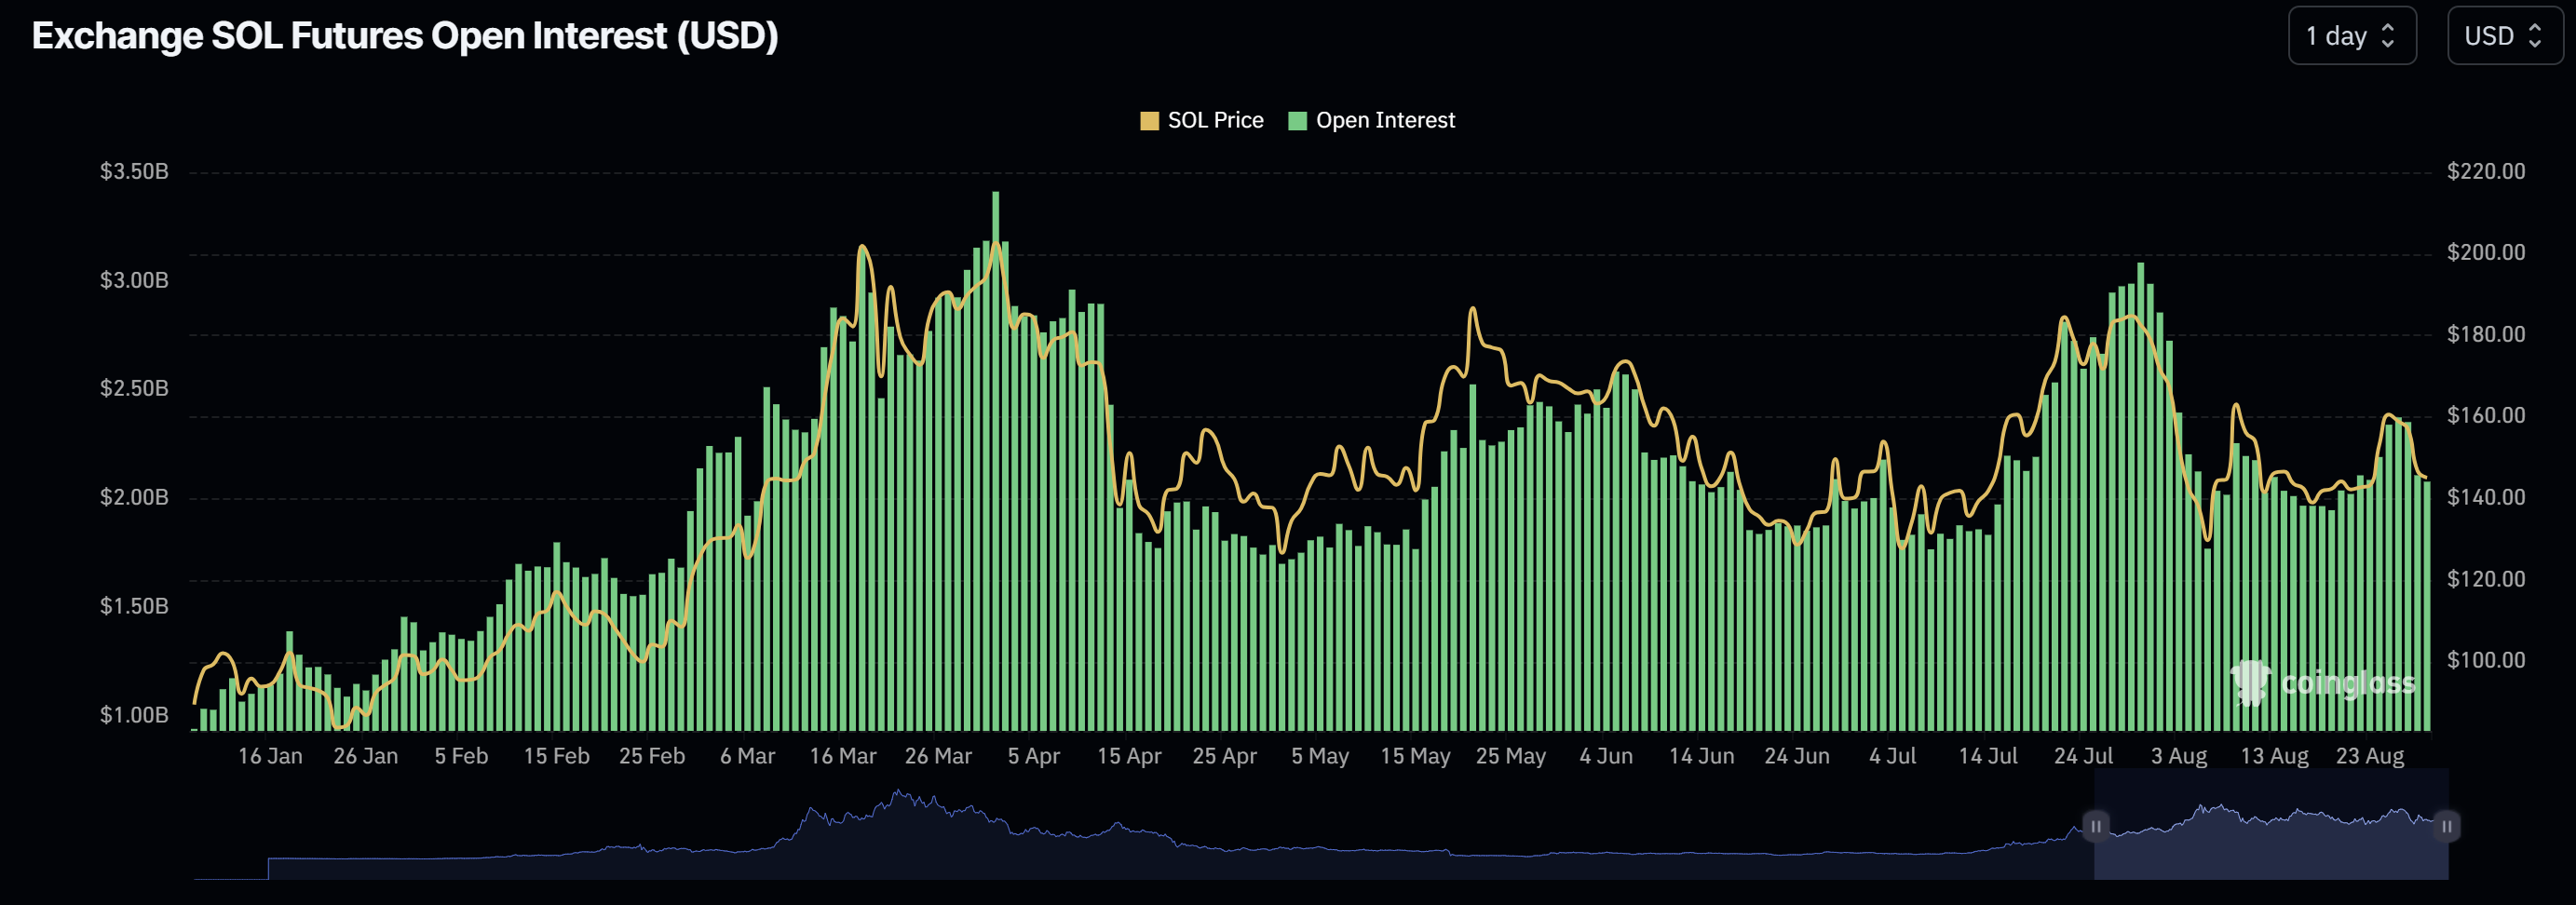Click the '$1.00B' left axis label
Viewport: 2576px width, 905px height.
pyautogui.click(x=134, y=715)
